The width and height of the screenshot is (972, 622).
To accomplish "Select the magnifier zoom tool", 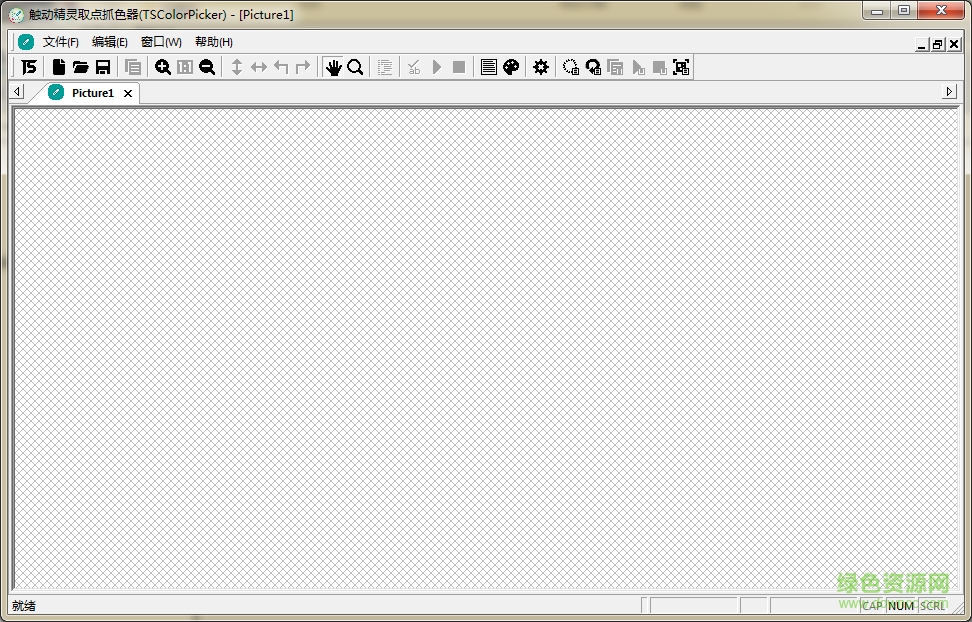I will (355, 66).
